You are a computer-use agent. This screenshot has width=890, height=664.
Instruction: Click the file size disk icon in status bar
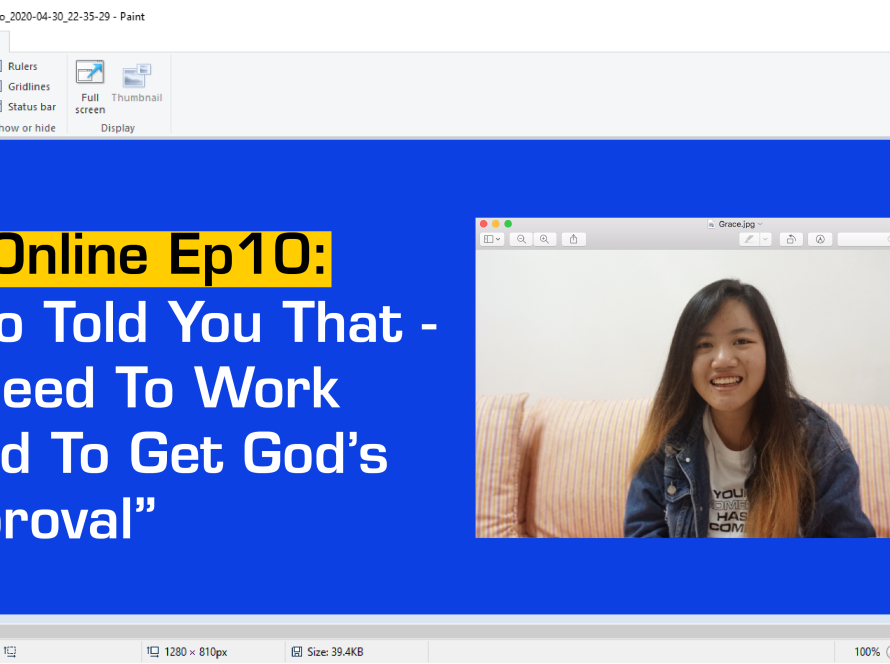[x=297, y=652]
